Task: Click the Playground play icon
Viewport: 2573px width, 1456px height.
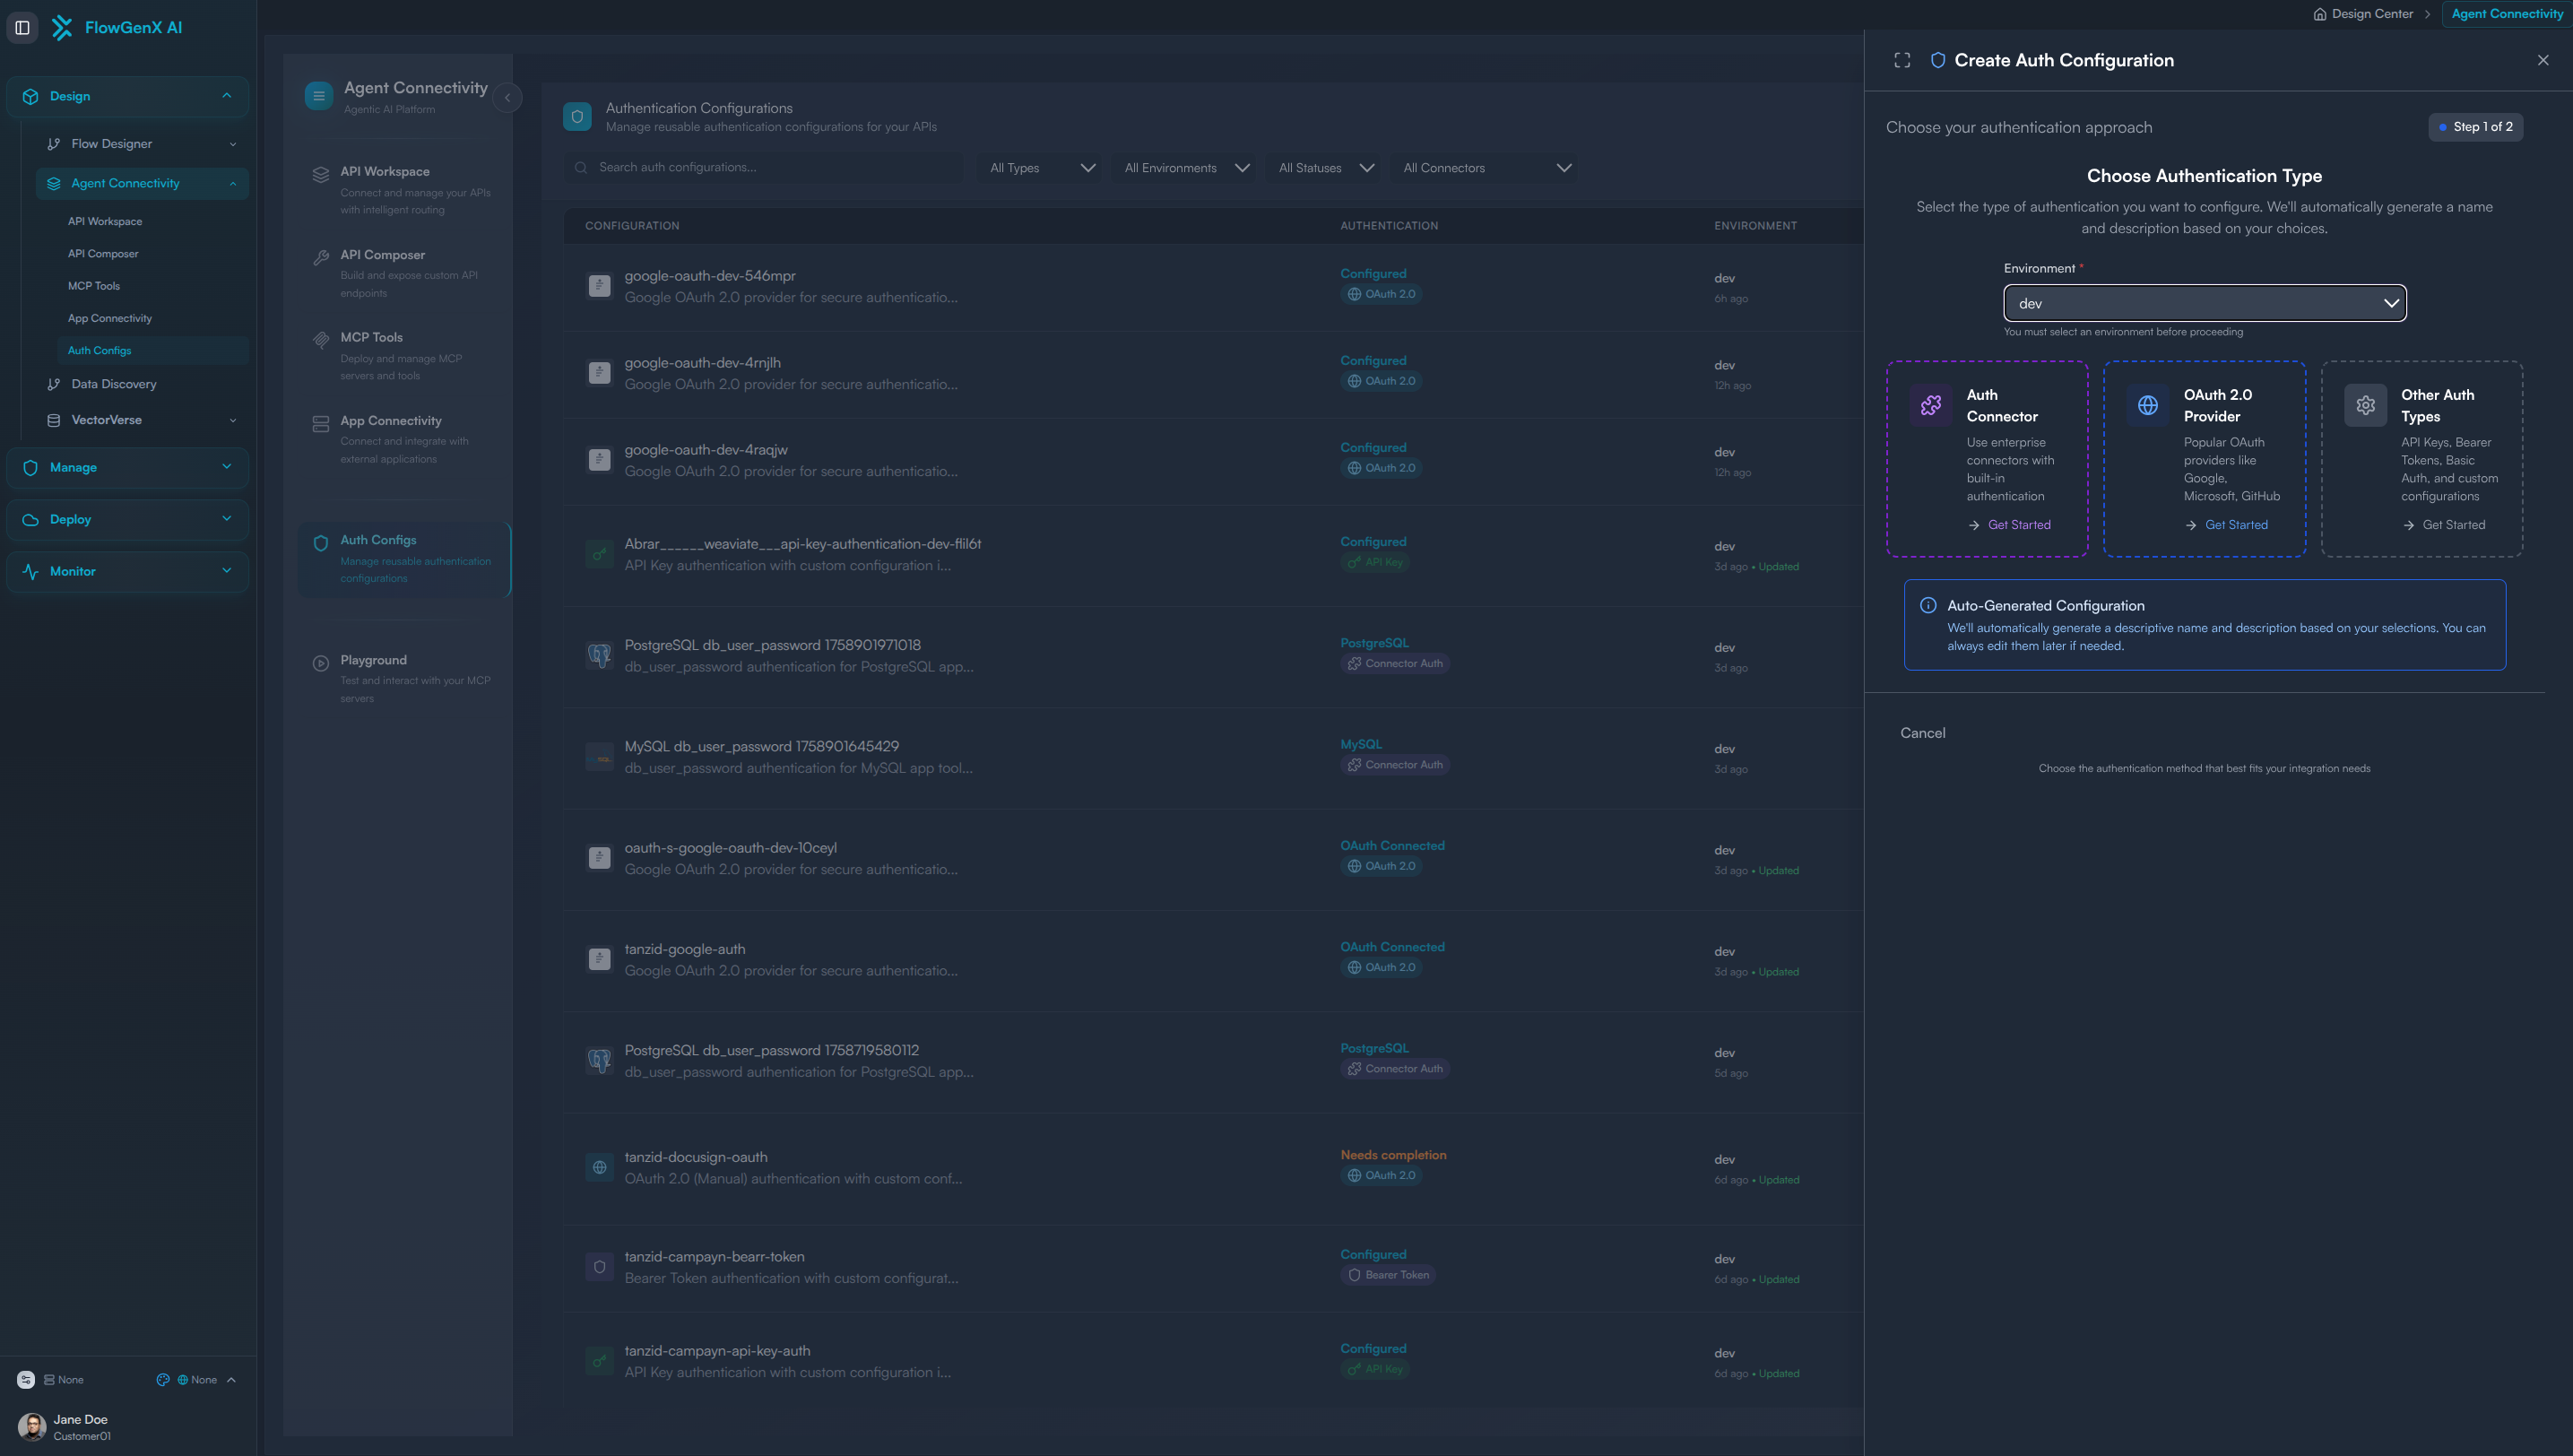Action: coord(321,663)
